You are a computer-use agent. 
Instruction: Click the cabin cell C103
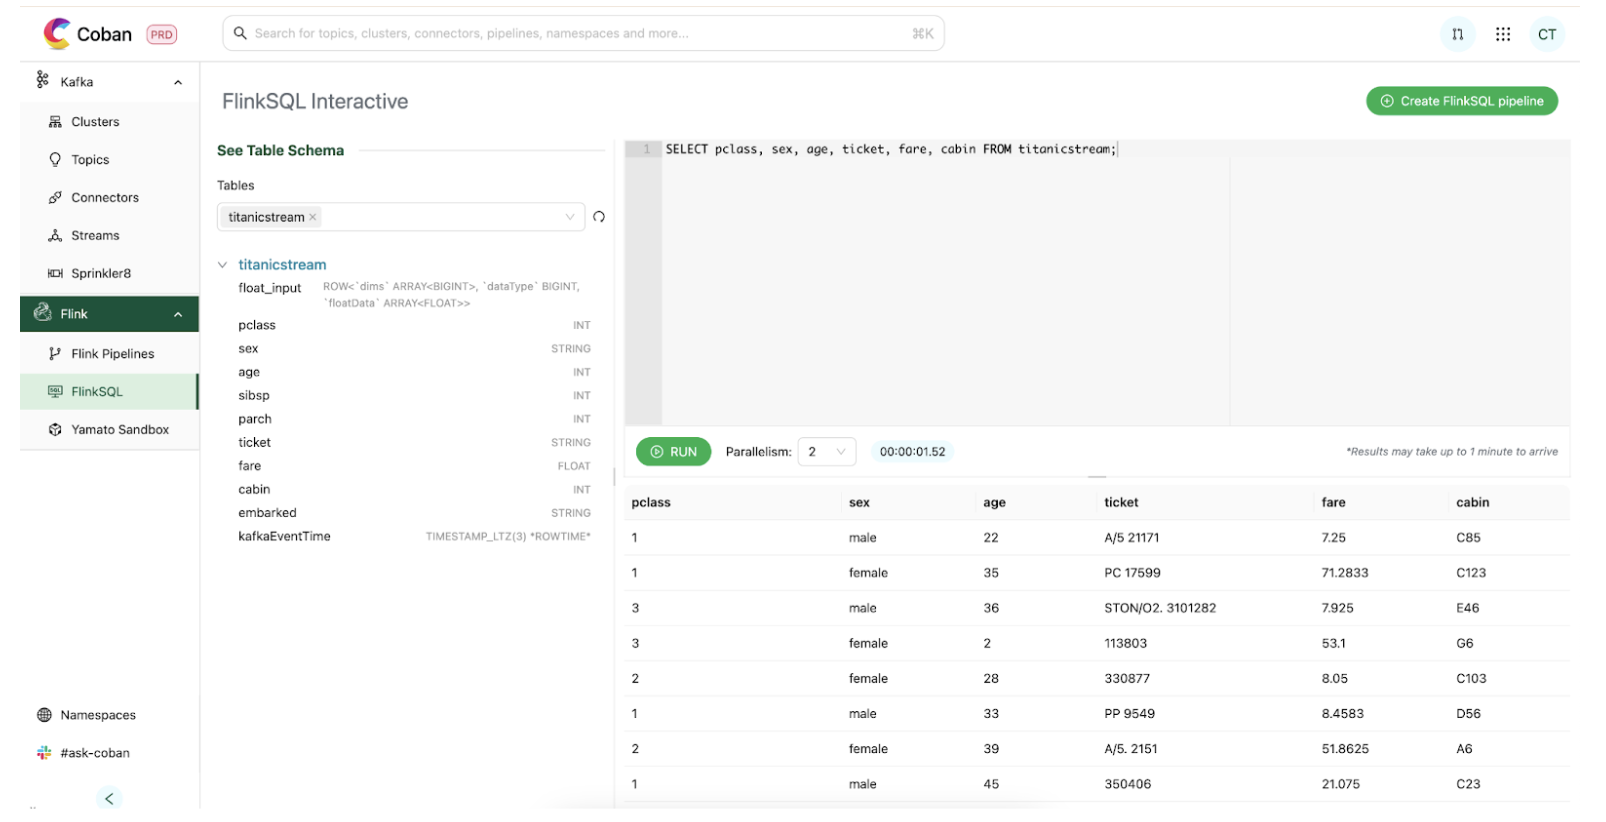(1471, 679)
